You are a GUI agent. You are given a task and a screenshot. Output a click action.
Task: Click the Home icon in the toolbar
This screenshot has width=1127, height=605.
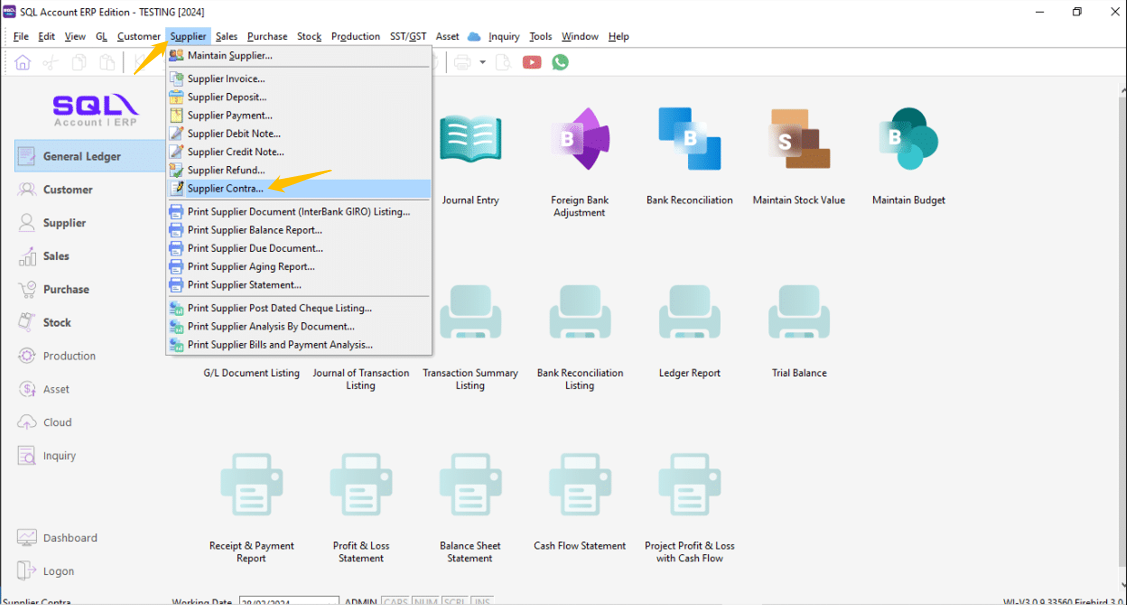[22, 62]
